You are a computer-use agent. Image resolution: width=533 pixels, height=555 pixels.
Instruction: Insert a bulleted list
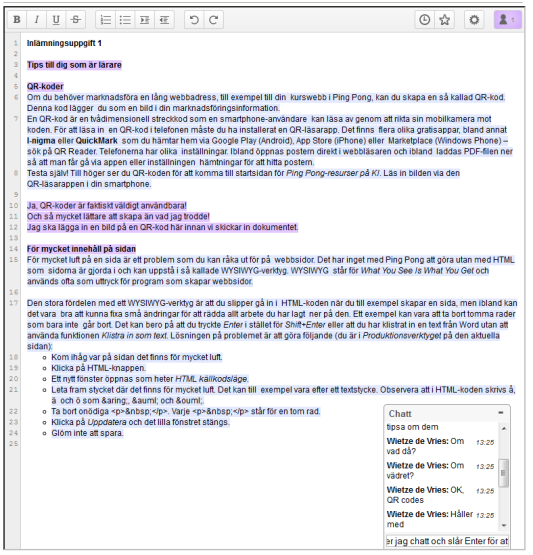(125, 19)
